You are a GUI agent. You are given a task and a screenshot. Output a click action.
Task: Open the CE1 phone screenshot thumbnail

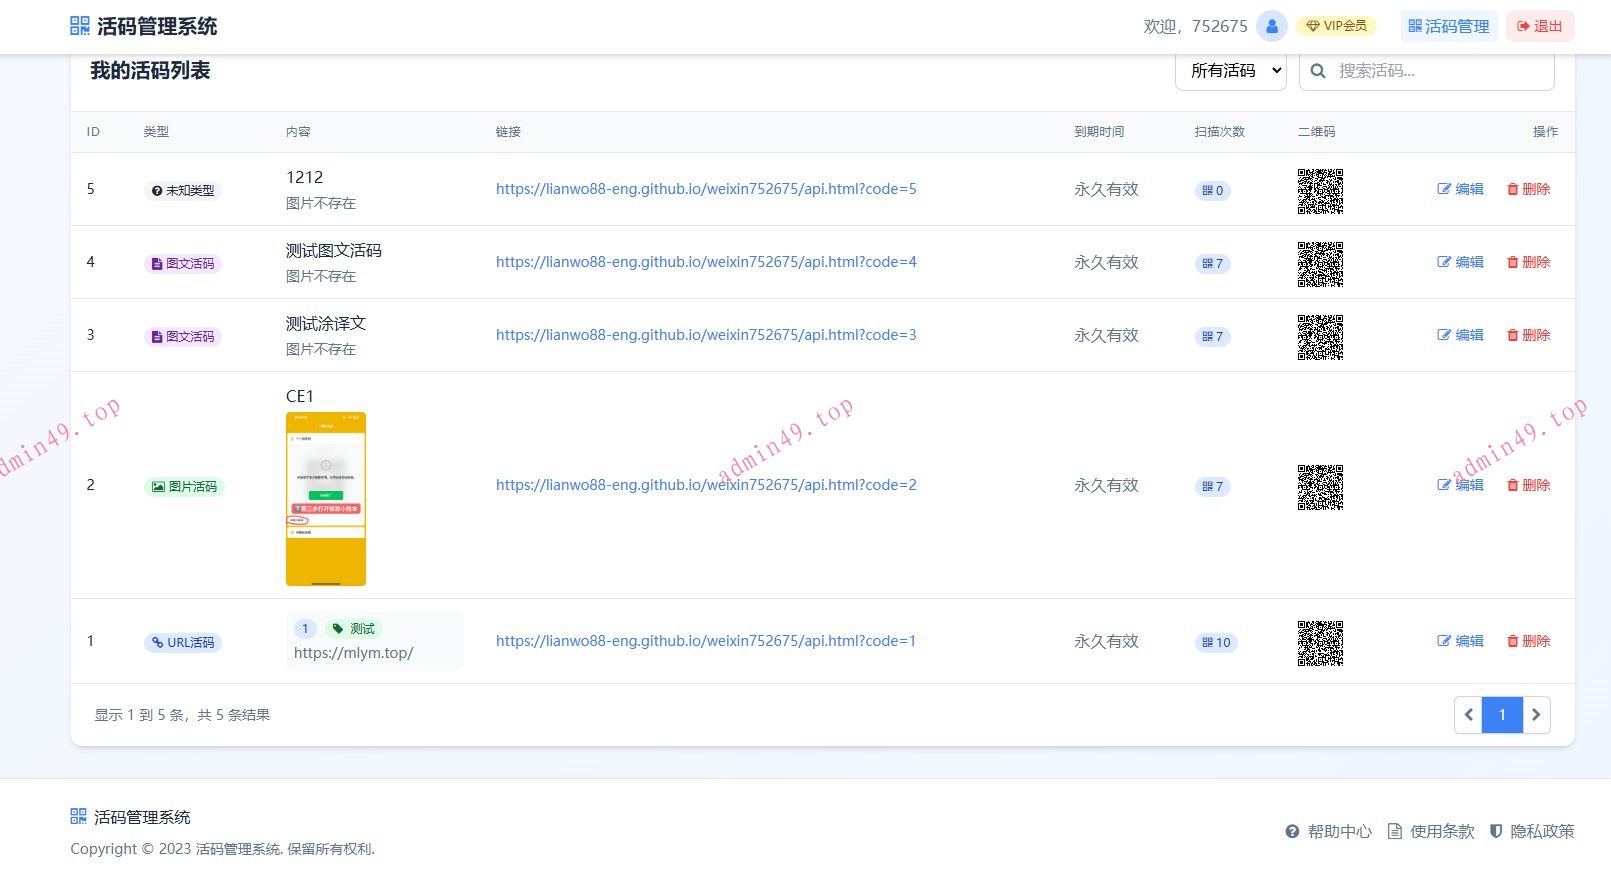click(x=326, y=499)
